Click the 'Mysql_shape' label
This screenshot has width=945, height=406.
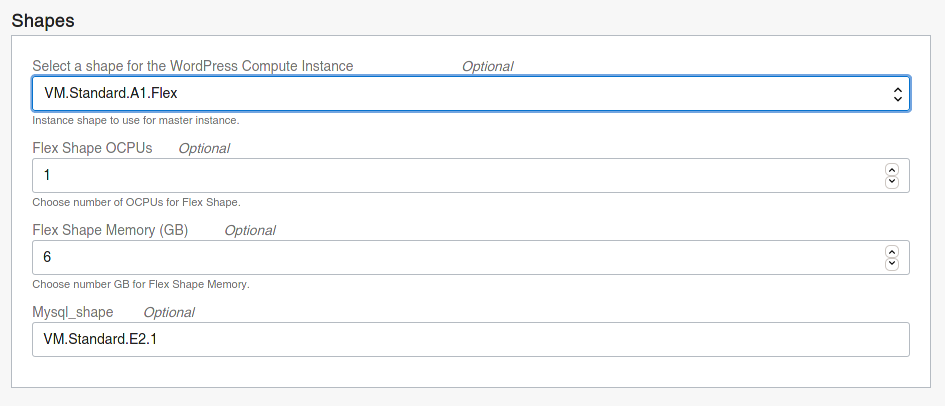click(73, 313)
